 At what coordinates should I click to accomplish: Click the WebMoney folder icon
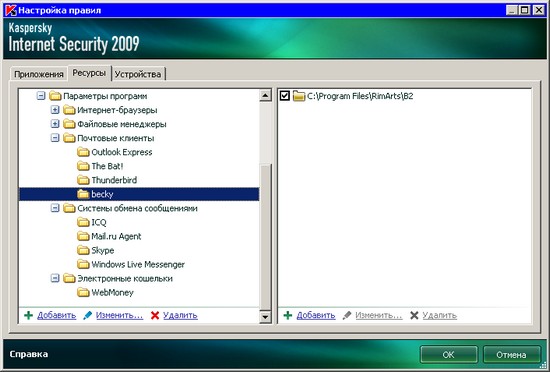pos(83,292)
